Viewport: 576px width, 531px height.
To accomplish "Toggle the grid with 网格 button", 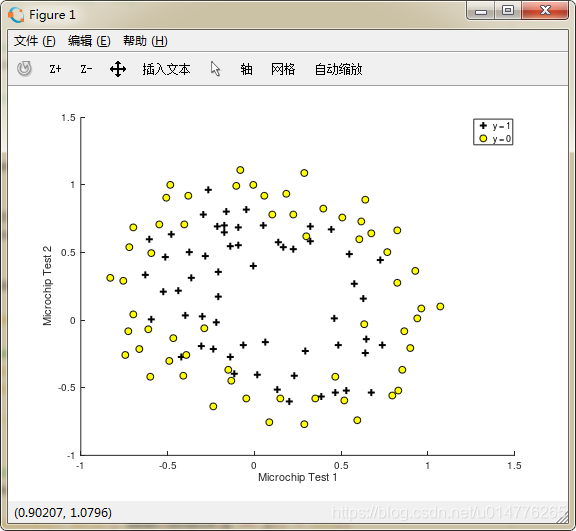I will [x=283, y=69].
